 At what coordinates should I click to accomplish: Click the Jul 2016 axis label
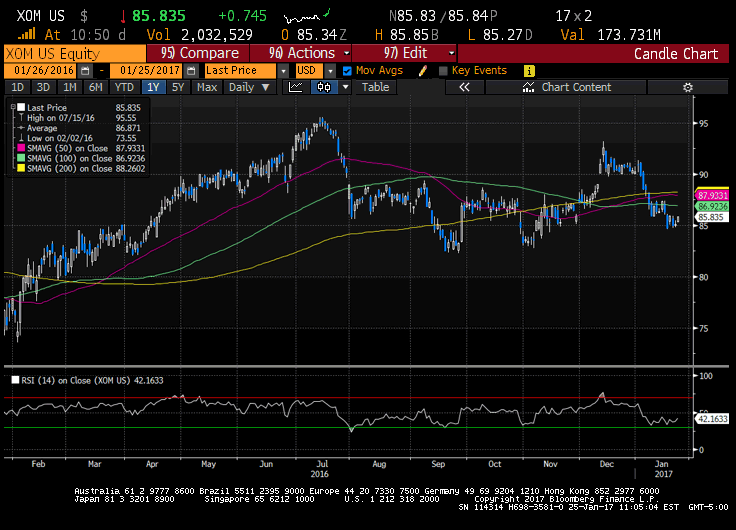click(x=320, y=469)
